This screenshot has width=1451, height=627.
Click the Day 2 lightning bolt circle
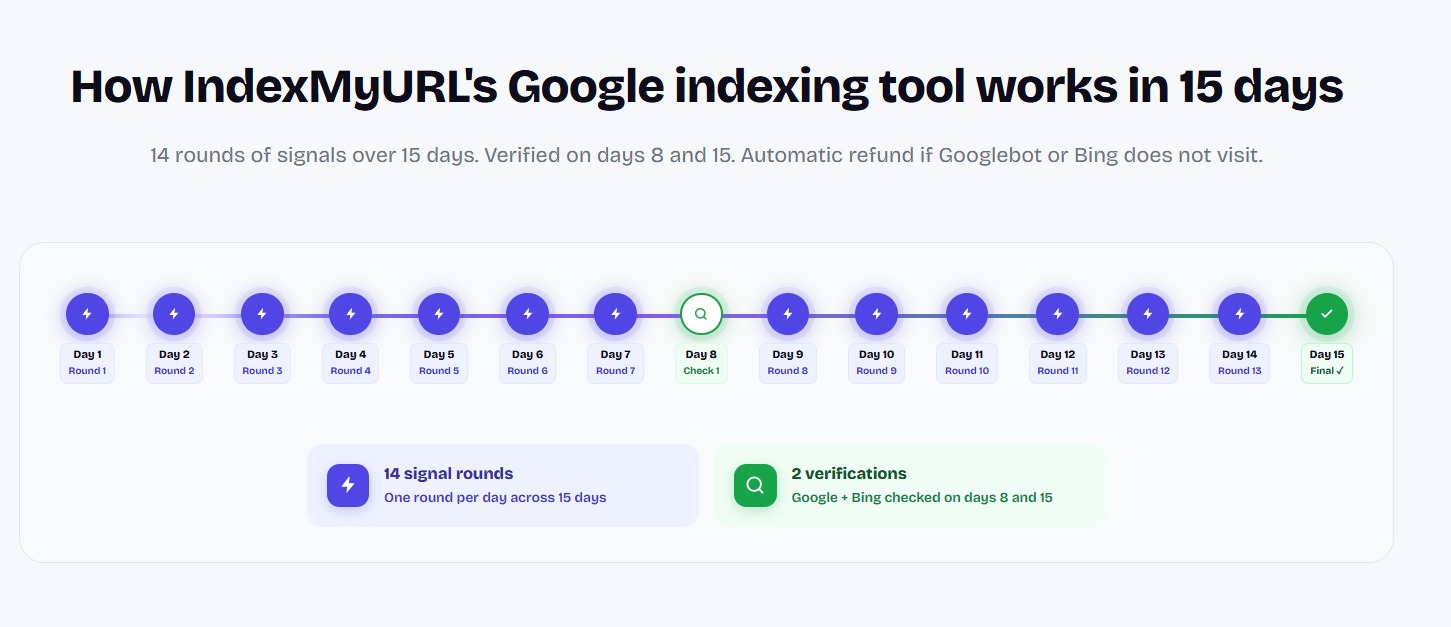[174, 314]
